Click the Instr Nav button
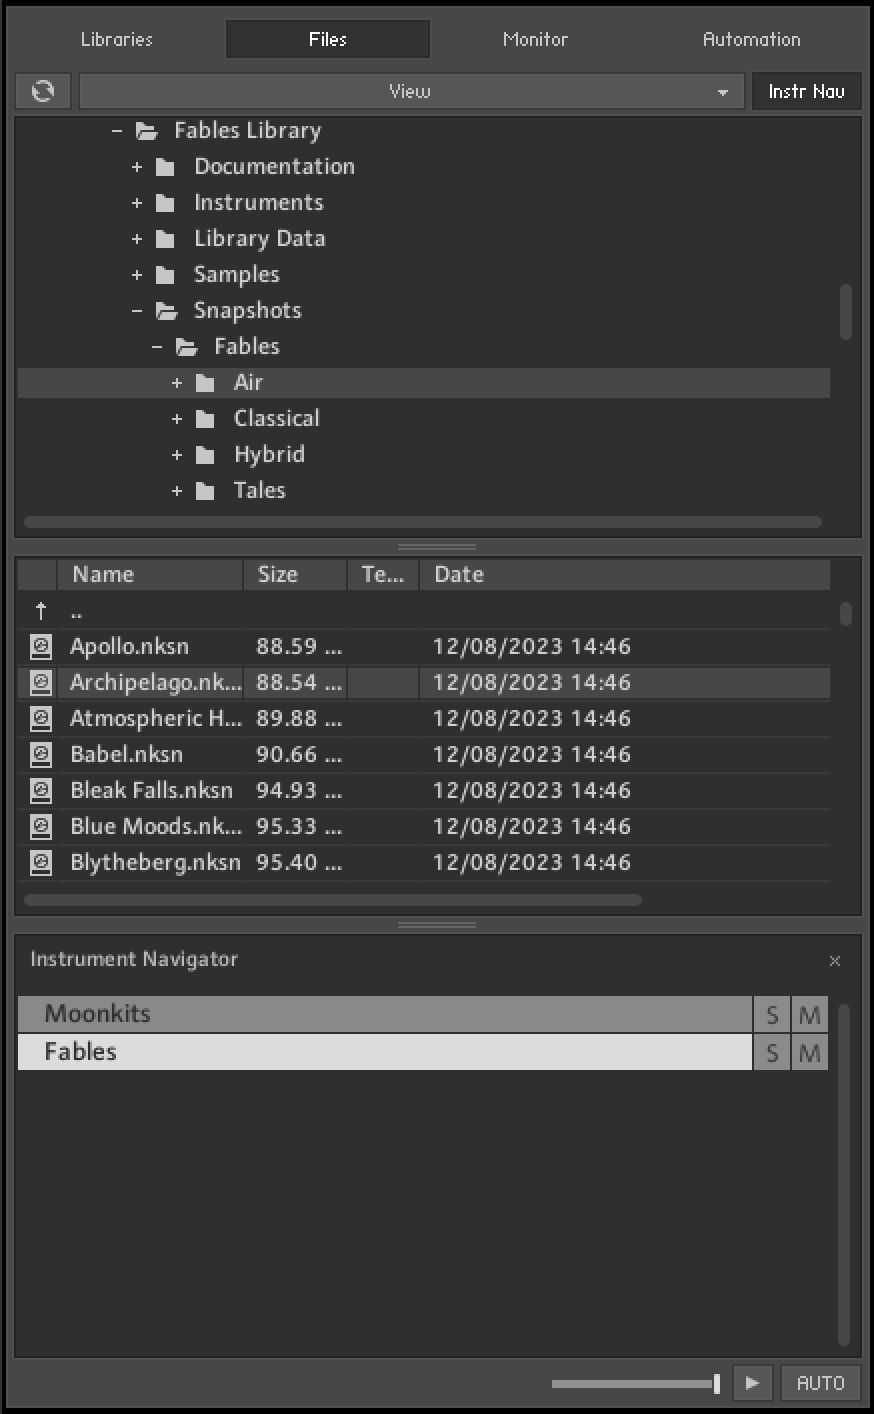Viewport: 874px width, 1414px height. point(806,91)
